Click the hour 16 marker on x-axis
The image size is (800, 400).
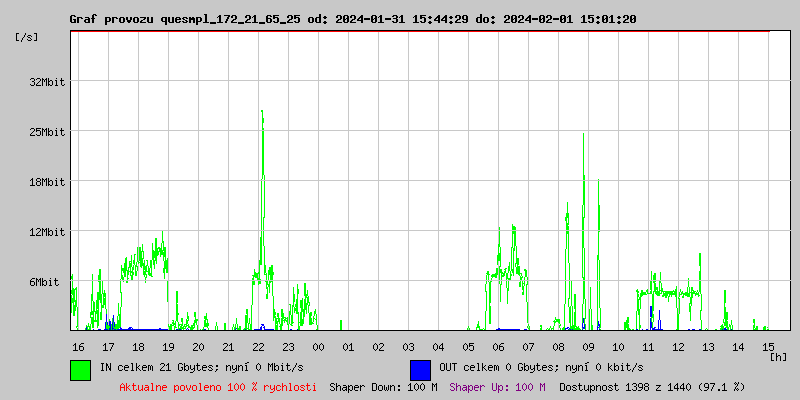[x=78, y=346]
